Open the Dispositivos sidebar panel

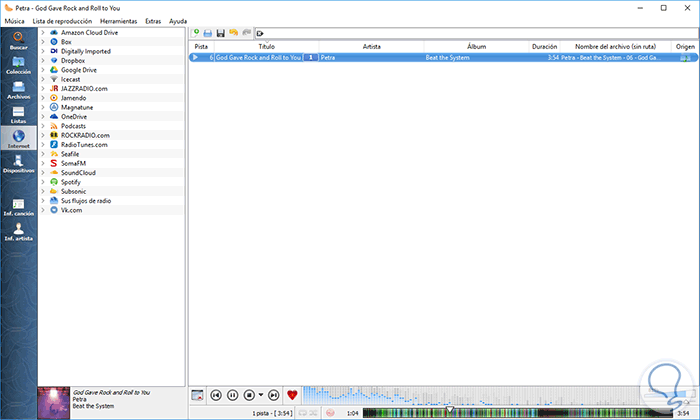19,163
